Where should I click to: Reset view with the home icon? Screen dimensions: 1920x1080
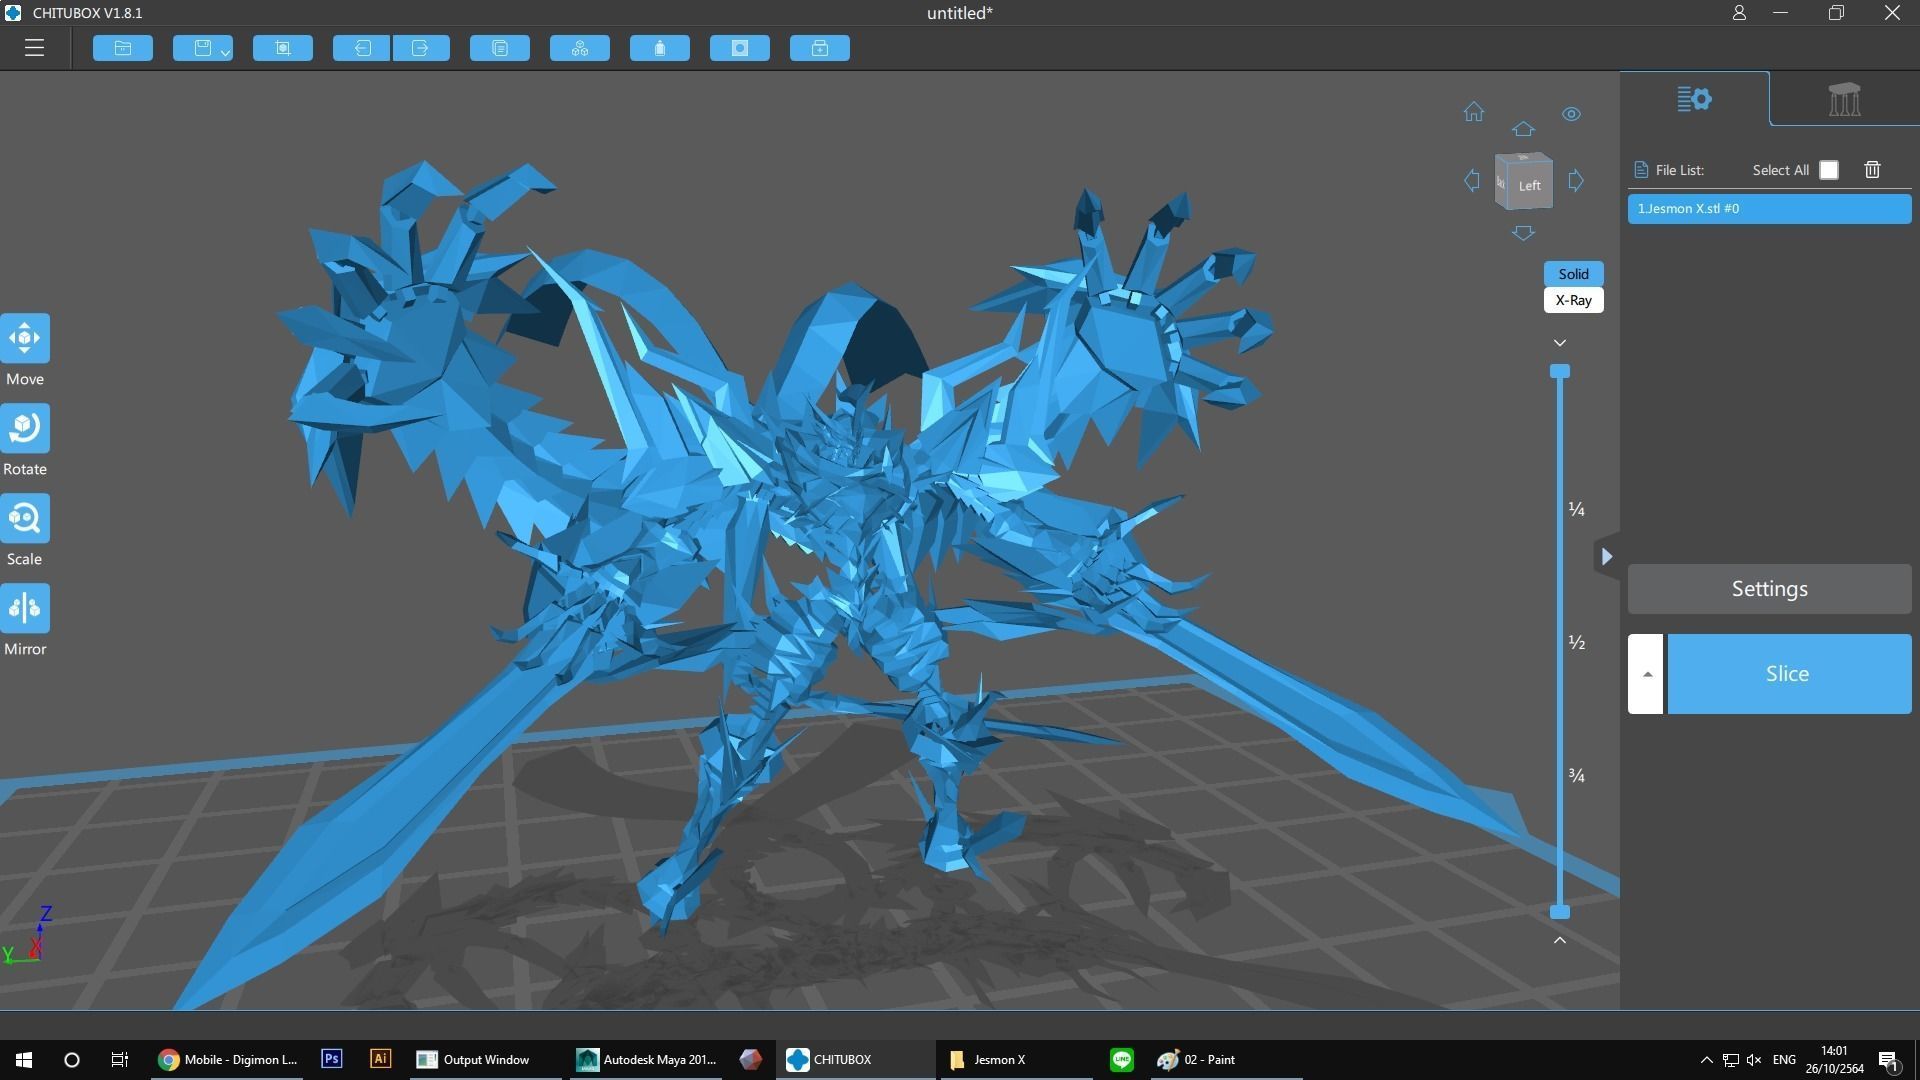coord(1474,112)
